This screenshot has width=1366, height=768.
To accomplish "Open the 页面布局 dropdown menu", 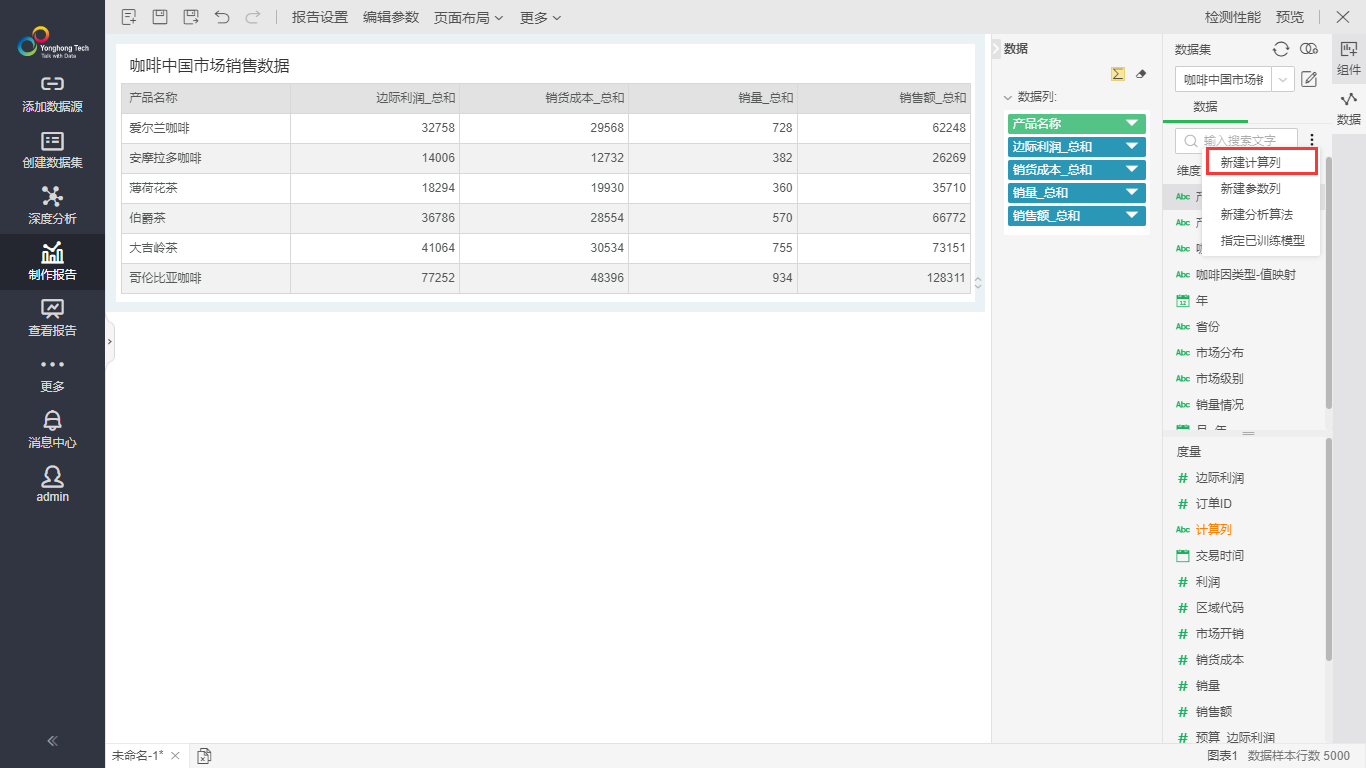I will click(468, 17).
